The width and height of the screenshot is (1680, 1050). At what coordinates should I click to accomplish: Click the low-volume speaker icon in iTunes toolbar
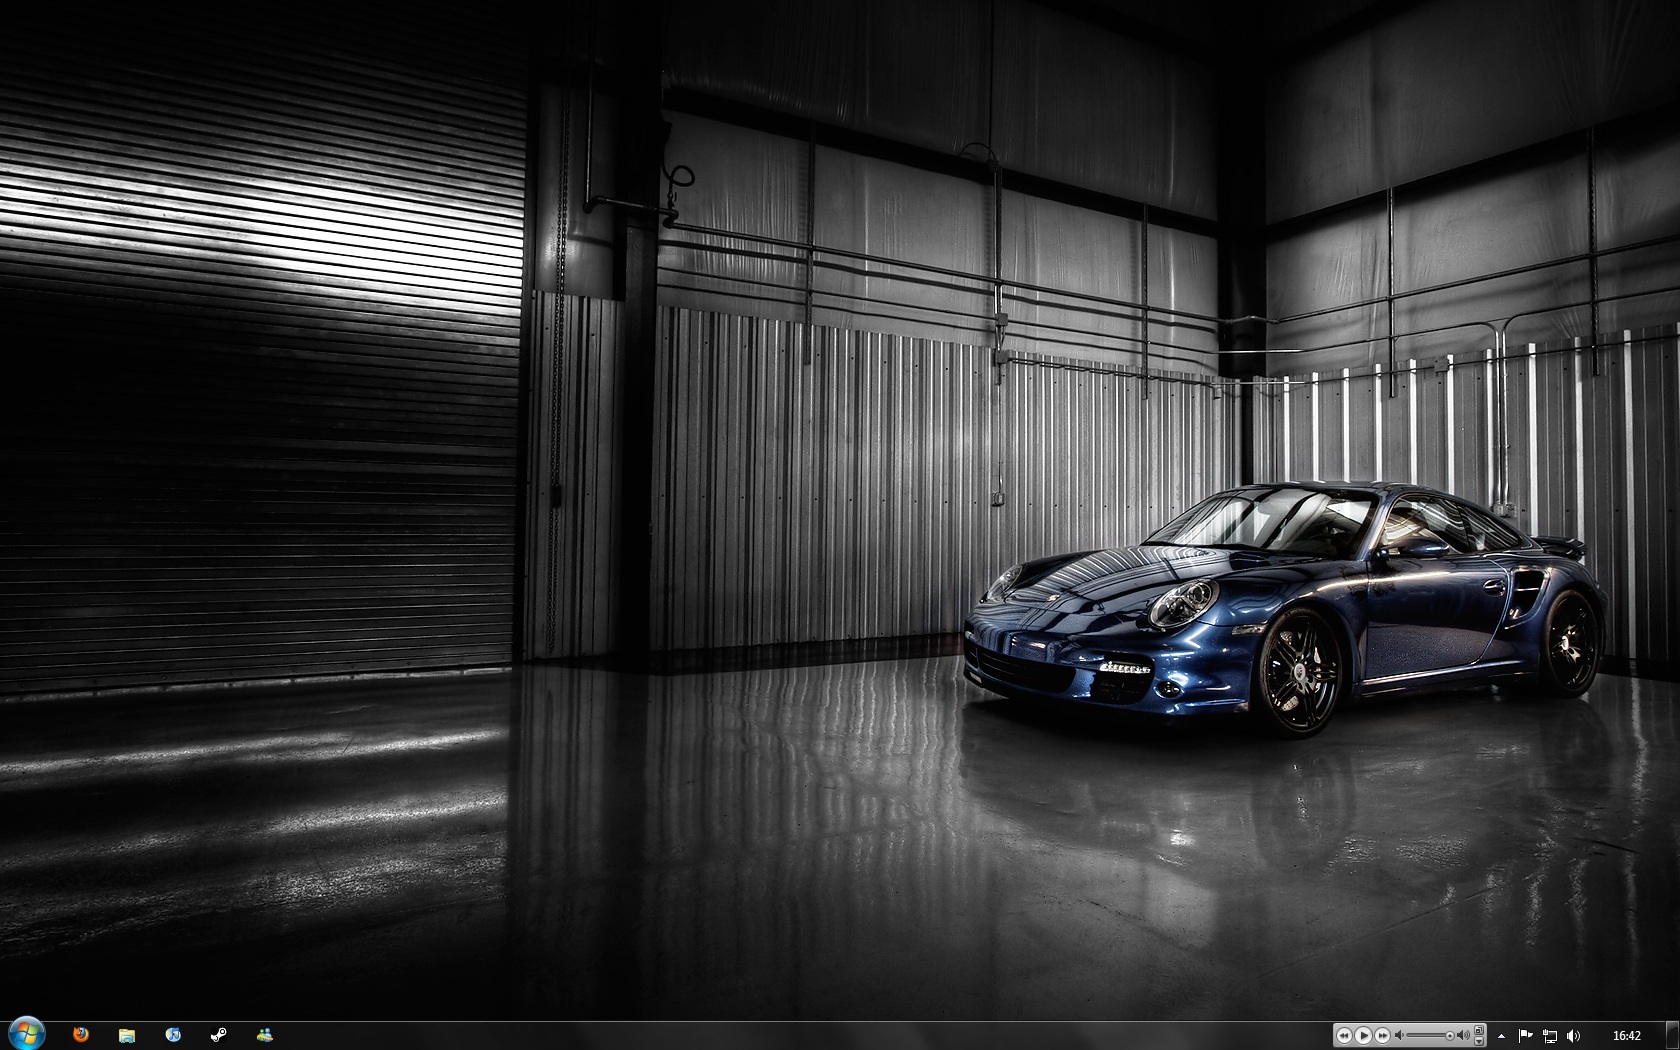pos(1399,1036)
